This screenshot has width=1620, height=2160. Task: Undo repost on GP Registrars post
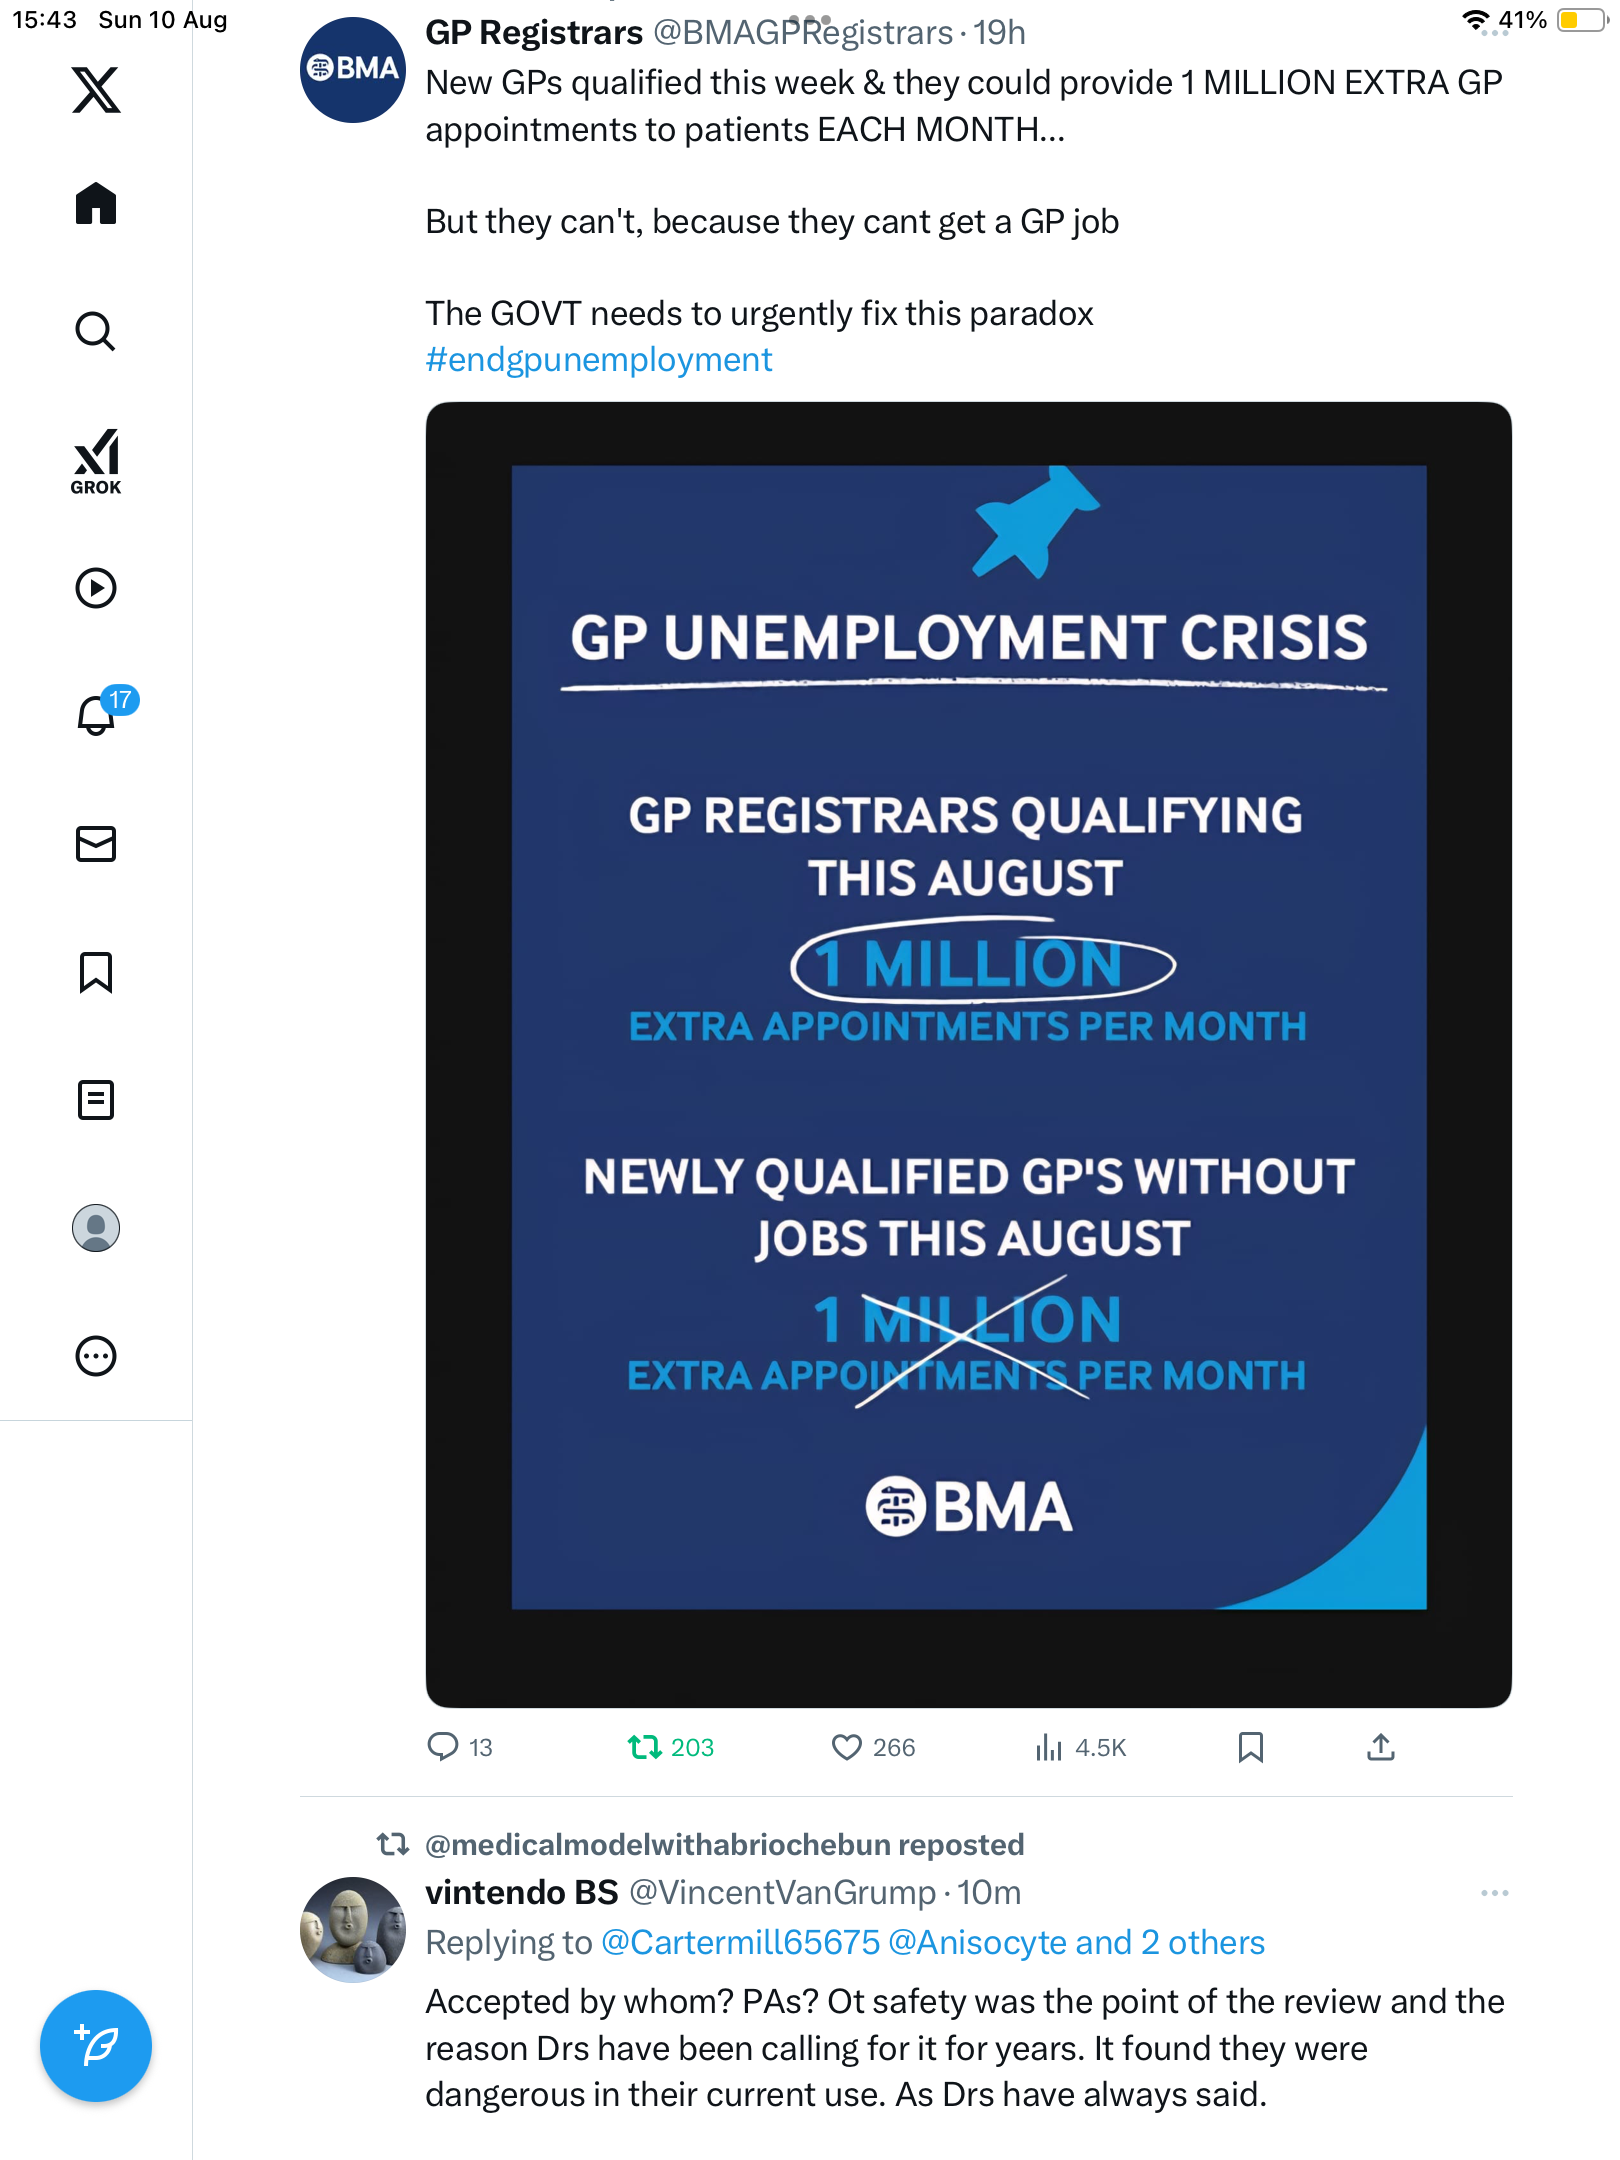(x=645, y=1747)
